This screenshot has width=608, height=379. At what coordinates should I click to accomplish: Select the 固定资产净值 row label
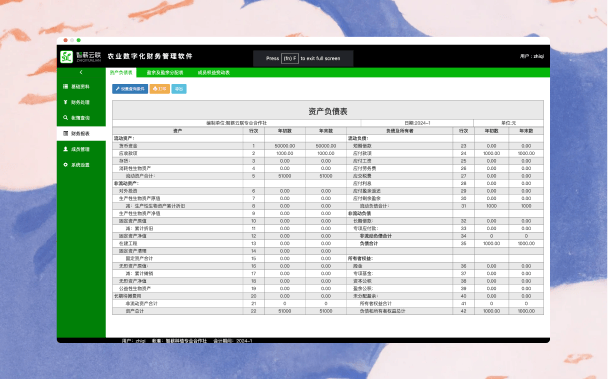click(133, 236)
